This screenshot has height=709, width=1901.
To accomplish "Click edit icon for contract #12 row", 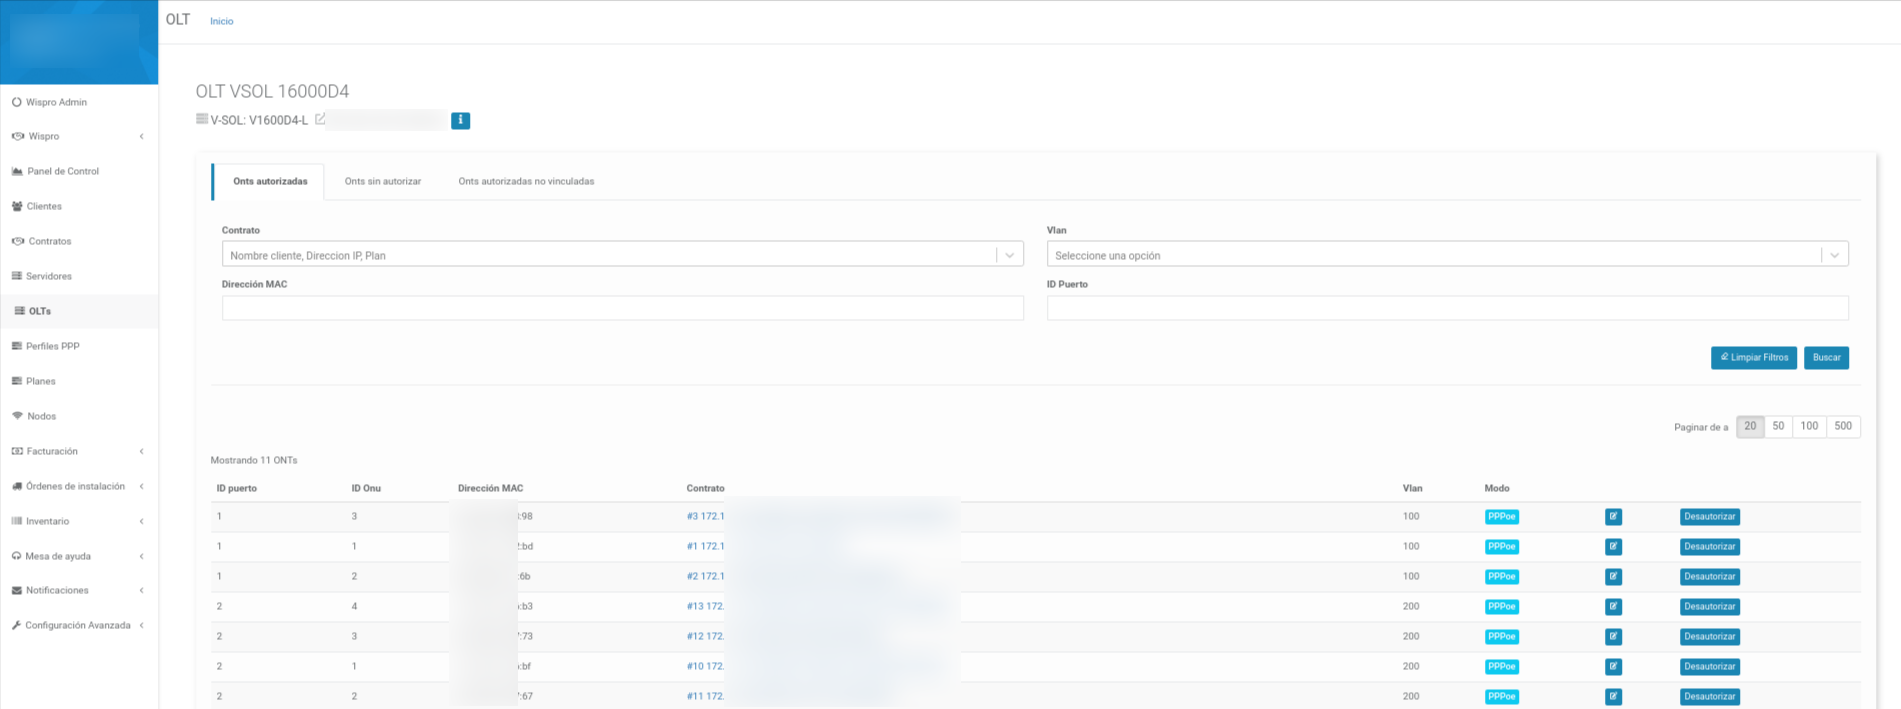I will point(1613,637).
